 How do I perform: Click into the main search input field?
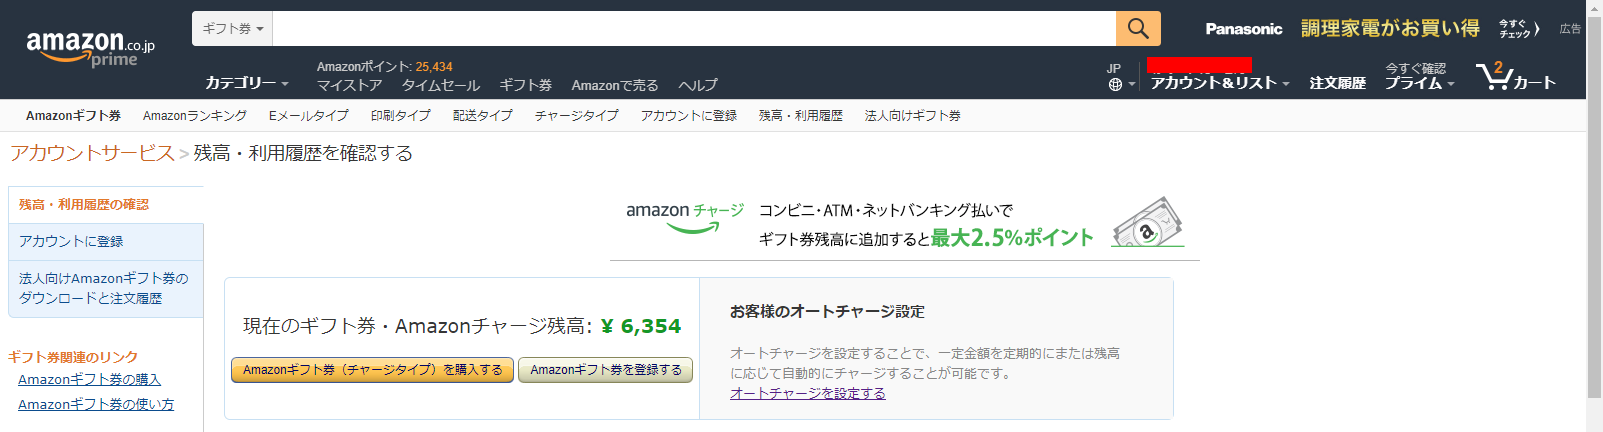click(694, 28)
